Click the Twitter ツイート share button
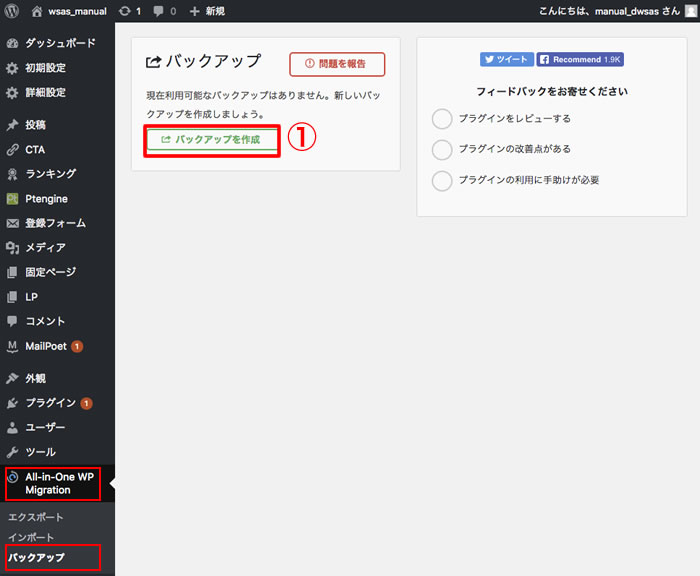This screenshot has height=576, width=700. 506,60
